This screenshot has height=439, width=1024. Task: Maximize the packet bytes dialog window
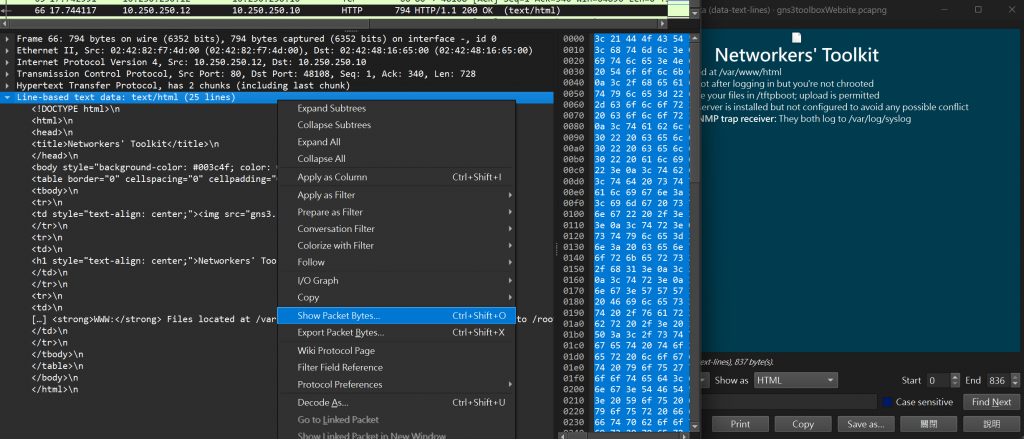978,10
